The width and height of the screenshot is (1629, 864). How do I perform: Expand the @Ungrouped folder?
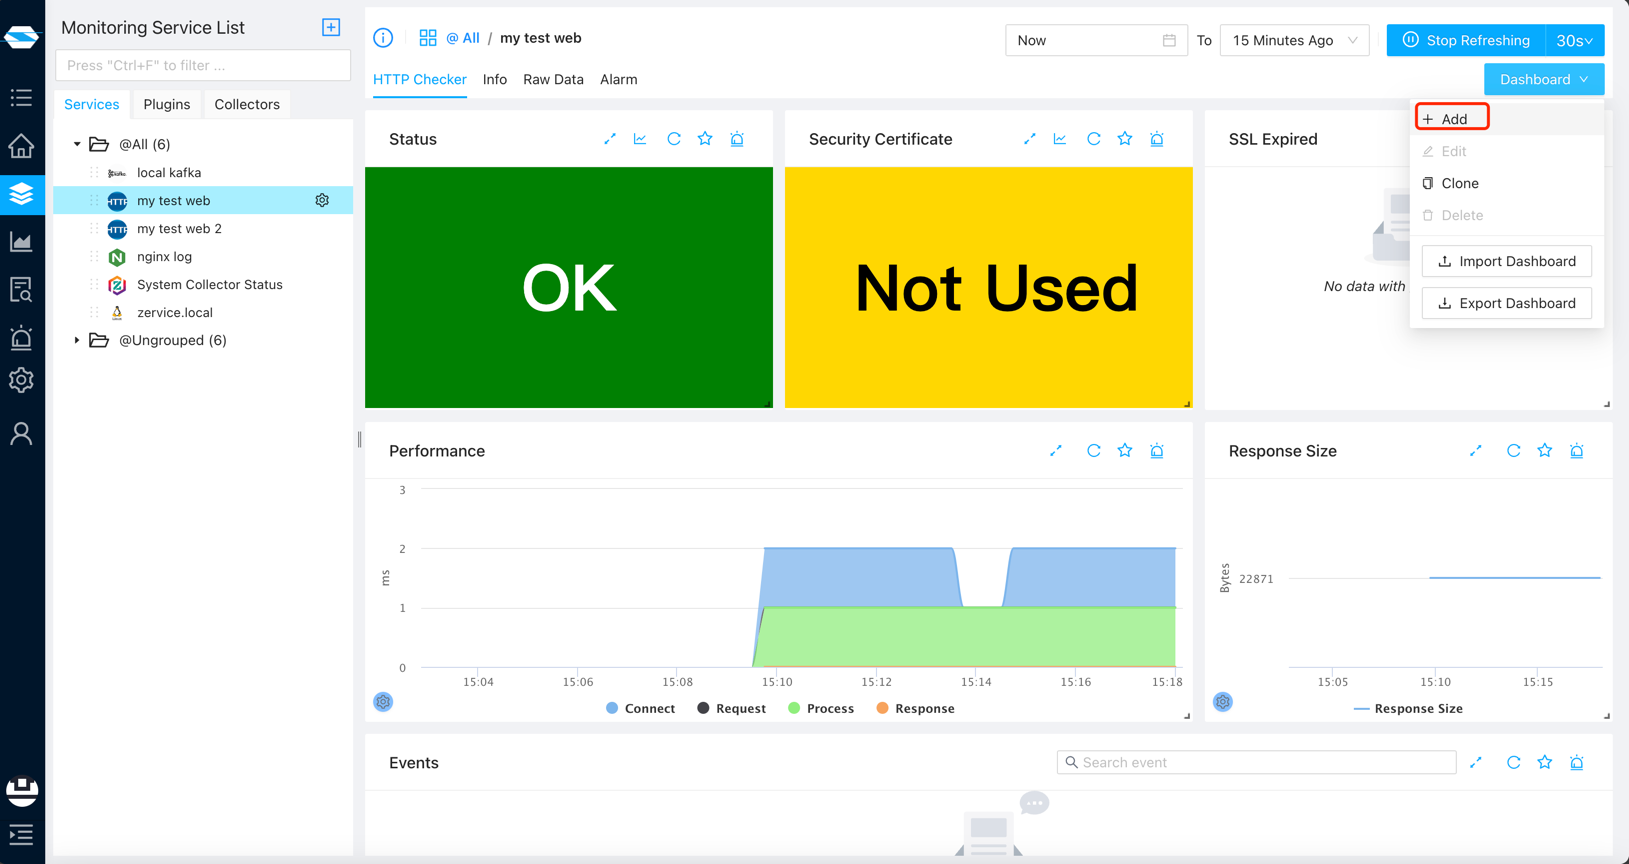pyautogui.click(x=77, y=340)
